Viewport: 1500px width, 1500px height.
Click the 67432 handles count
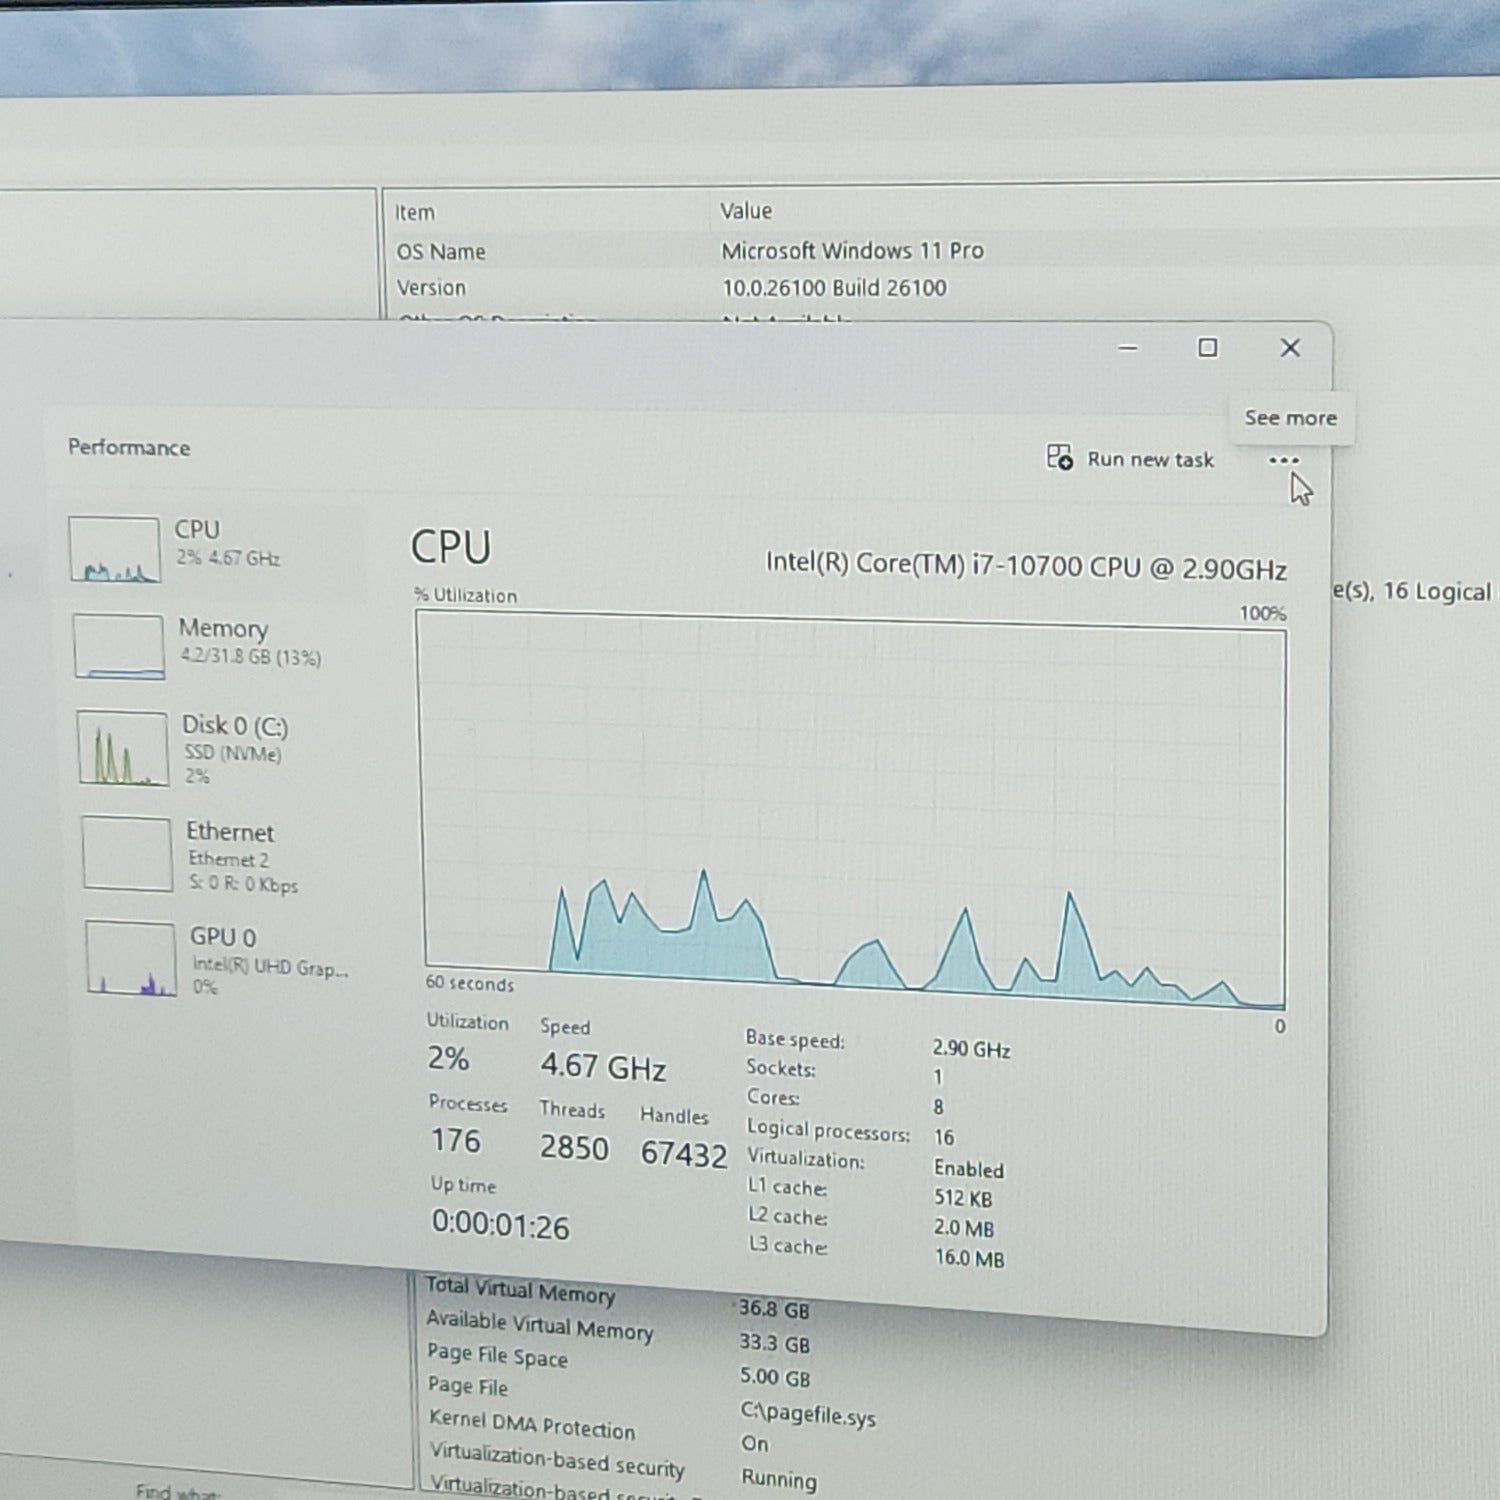[684, 1154]
